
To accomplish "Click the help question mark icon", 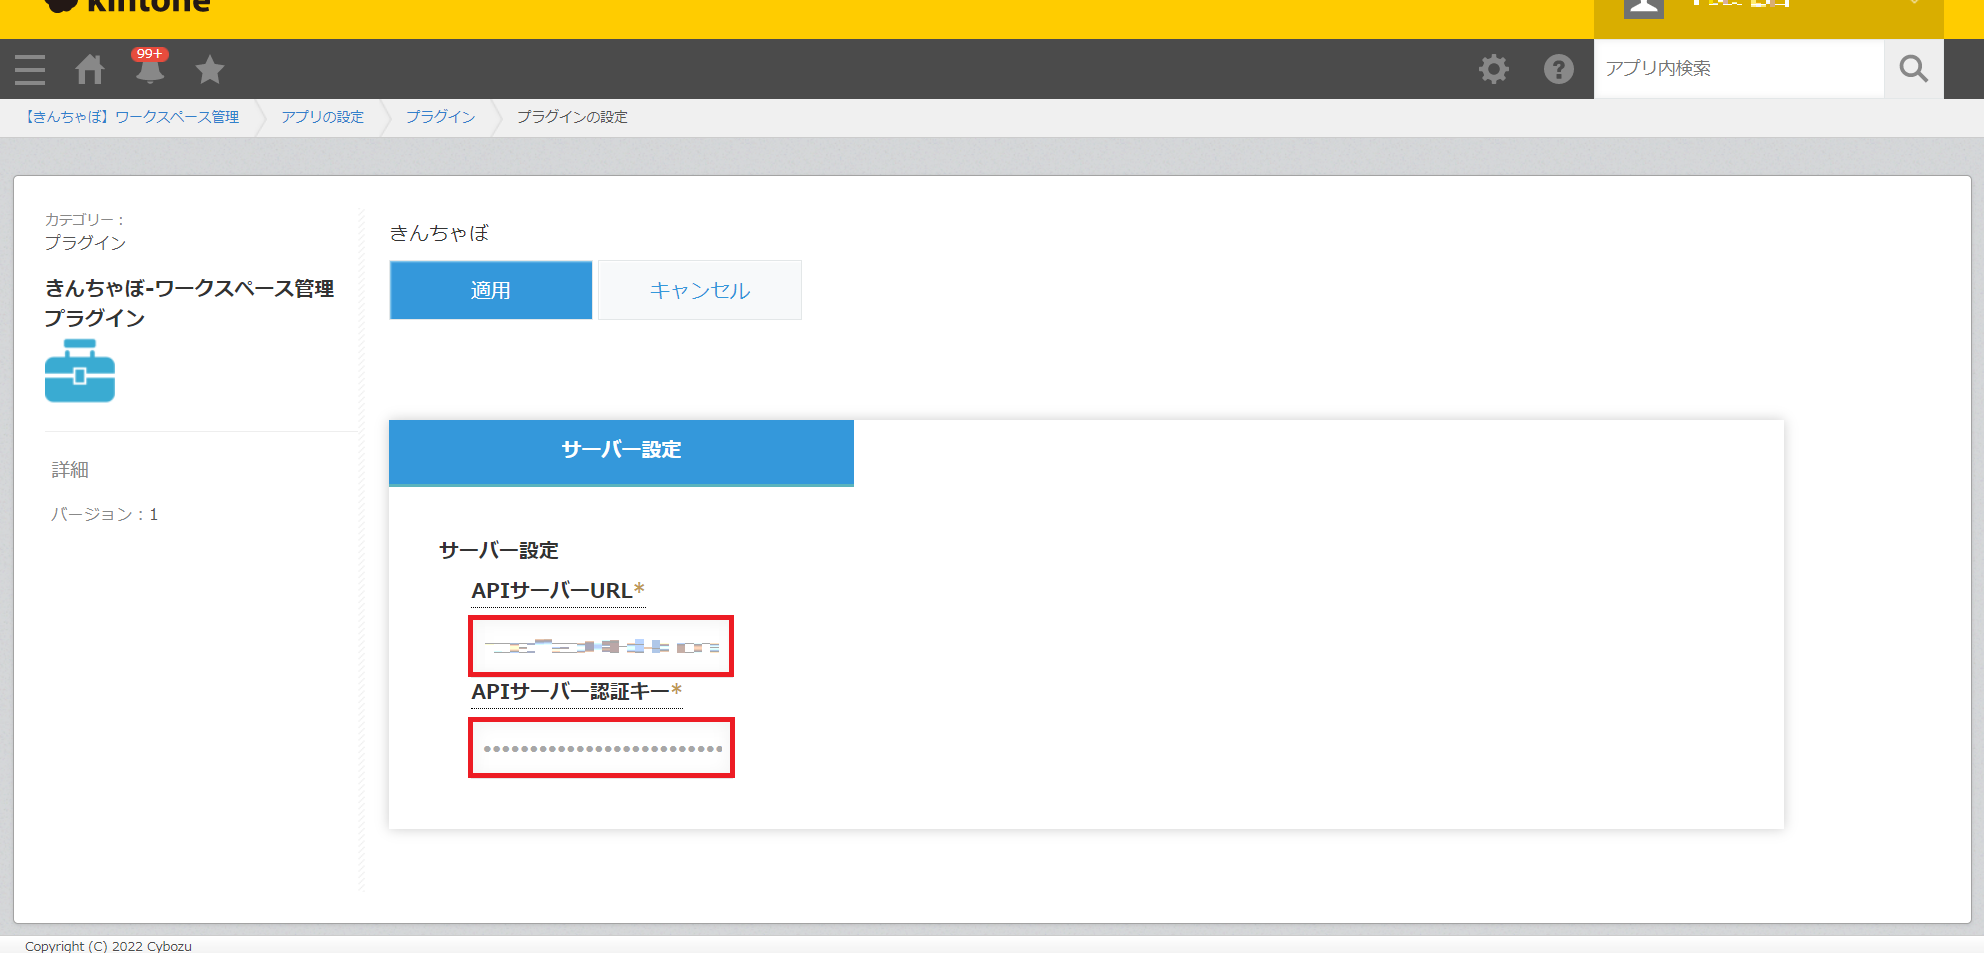I will (1558, 69).
